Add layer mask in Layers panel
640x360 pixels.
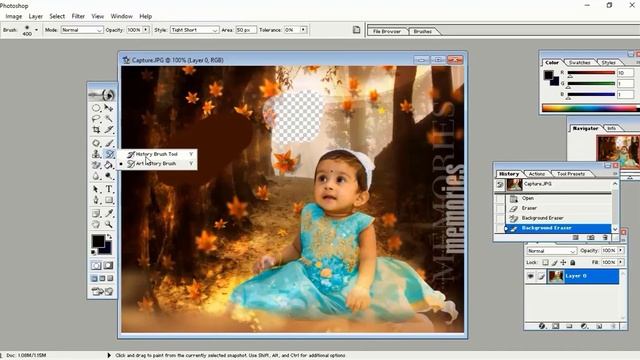click(556, 326)
